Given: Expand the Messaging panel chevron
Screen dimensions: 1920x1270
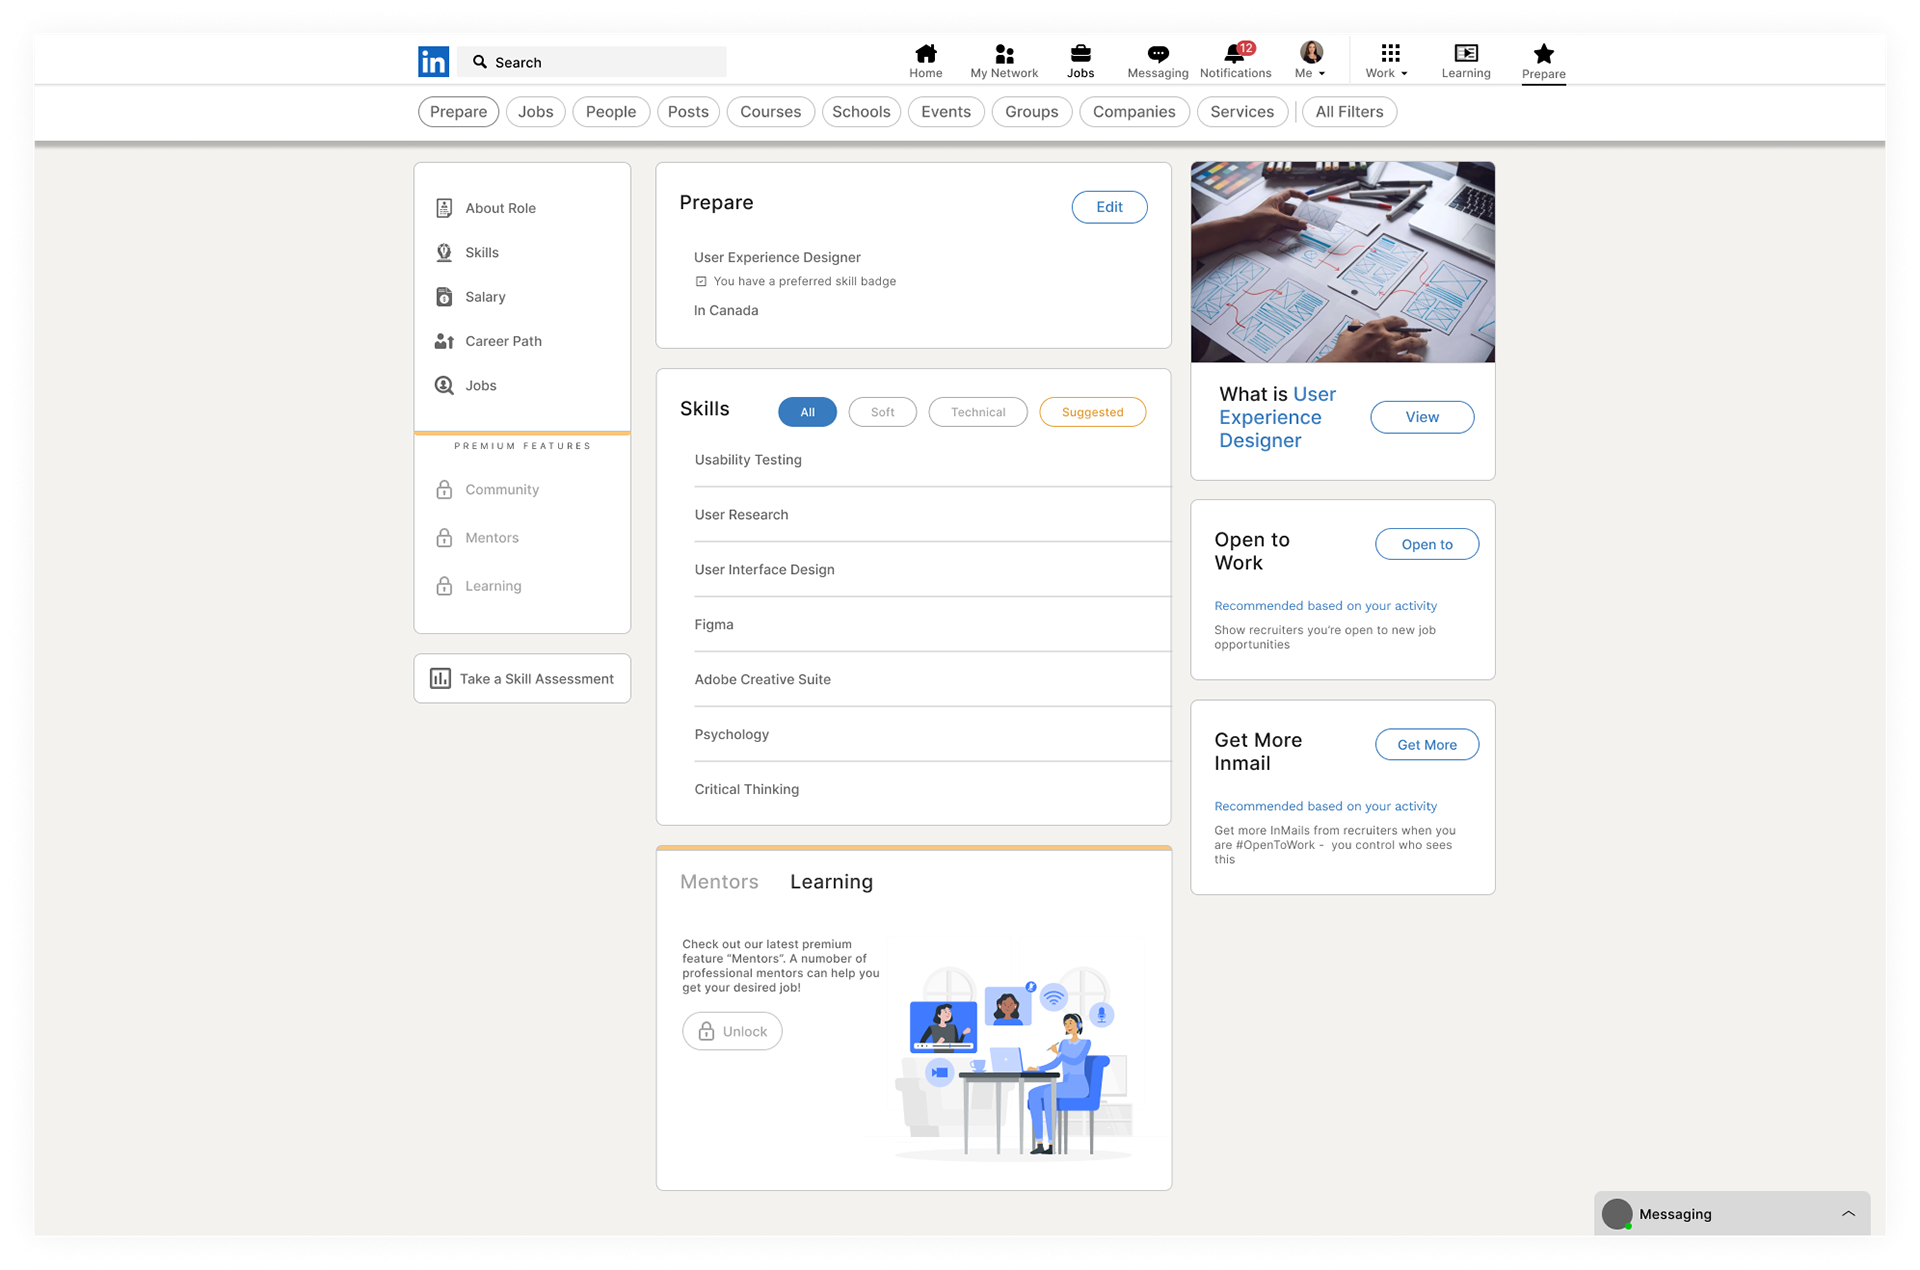Looking at the screenshot, I should (1848, 1213).
